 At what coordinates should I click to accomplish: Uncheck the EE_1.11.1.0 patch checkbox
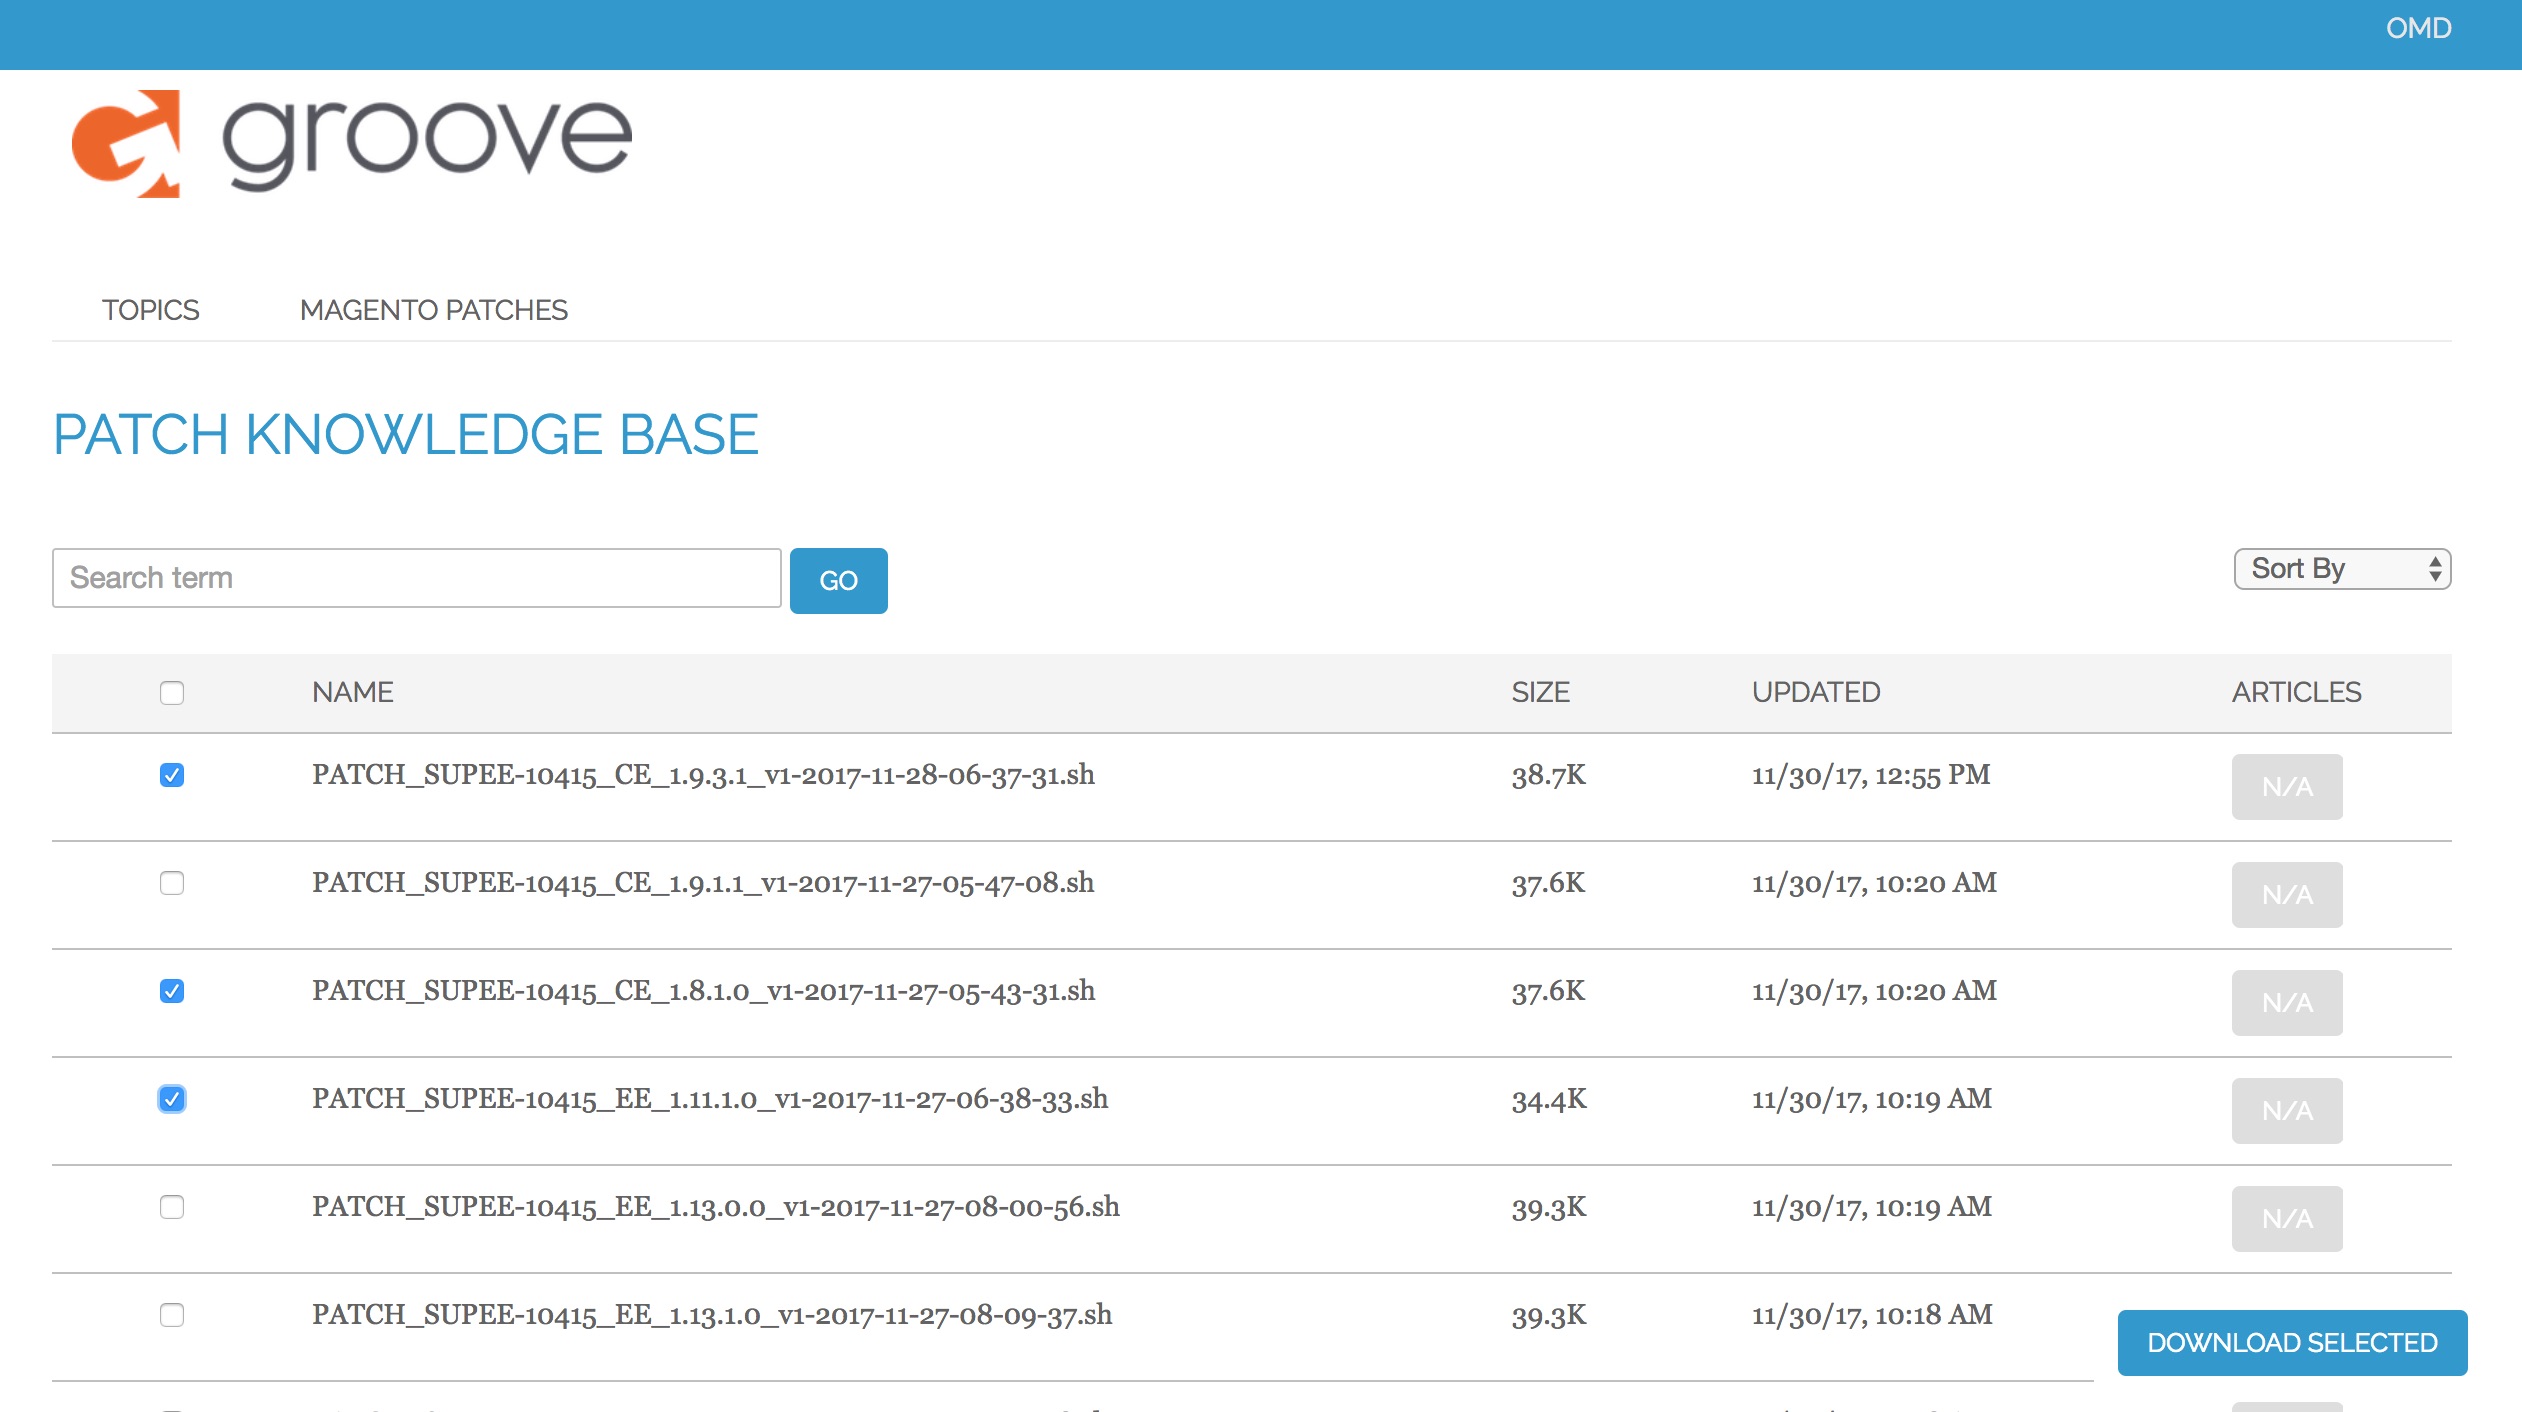tap(172, 1099)
